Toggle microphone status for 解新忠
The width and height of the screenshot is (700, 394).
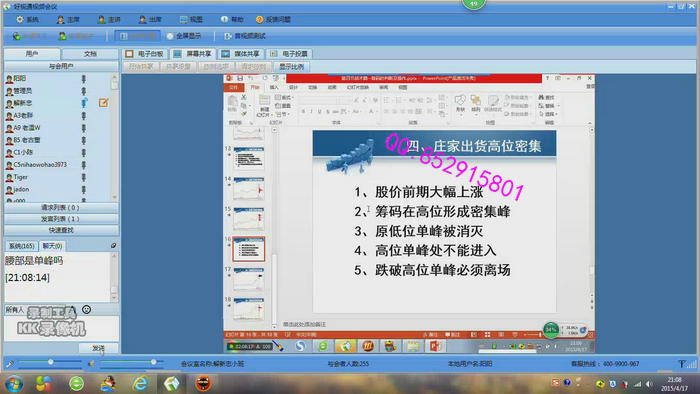click(83, 103)
